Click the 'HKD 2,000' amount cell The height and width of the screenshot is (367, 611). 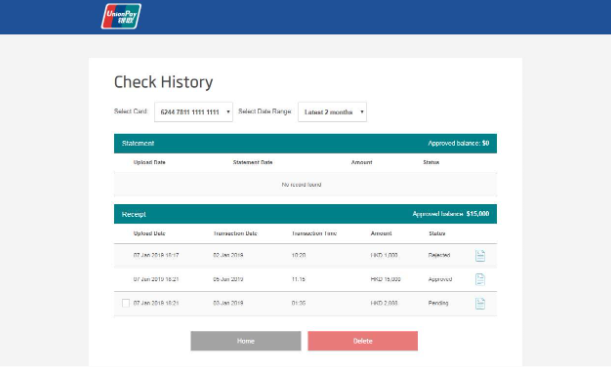tap(384, 303)
